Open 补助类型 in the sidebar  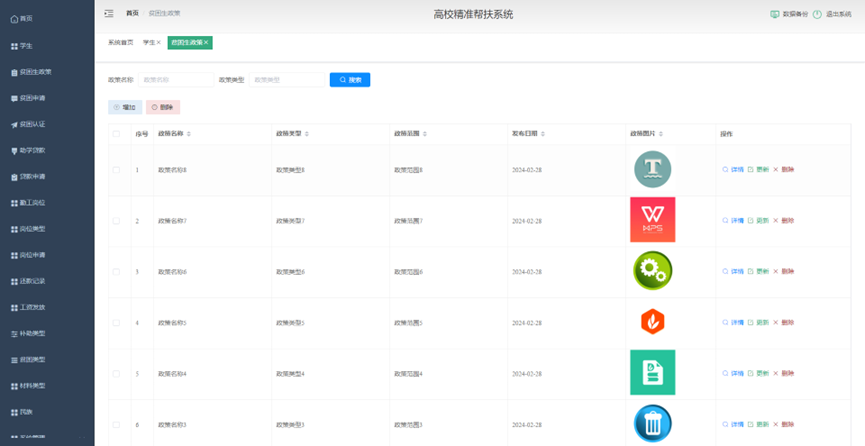click(28, 334)
